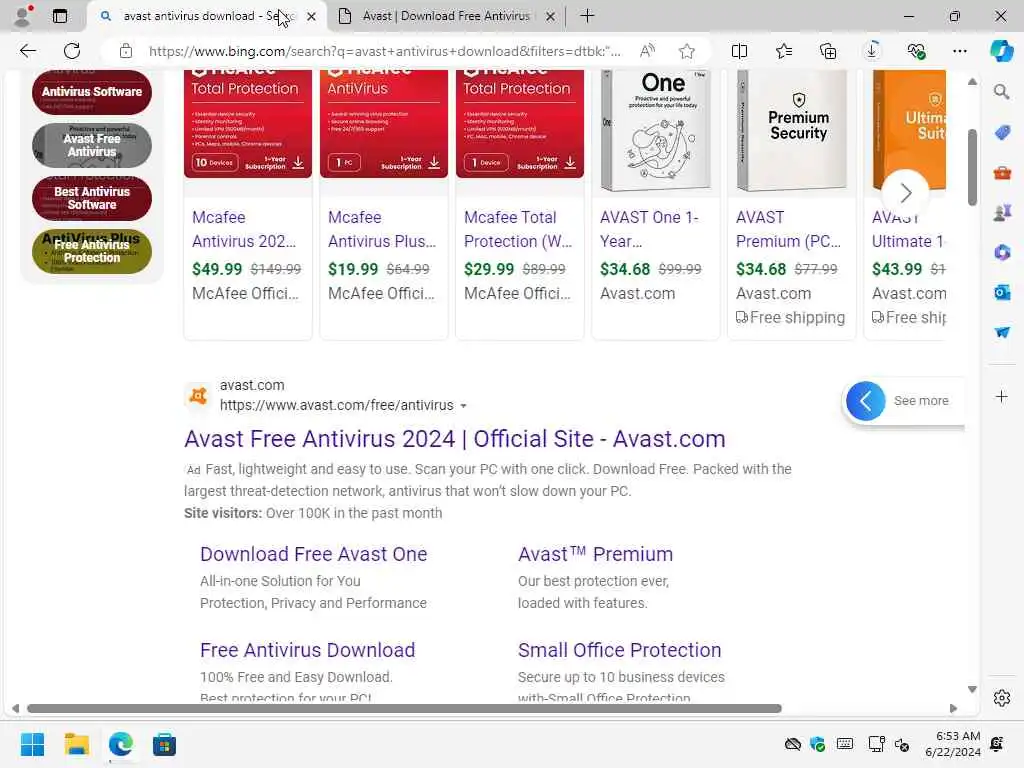Click McAfee Total Protection 10 Devices thumbnail
Screen dimensions: 1024x768
(x=248, y=124)
